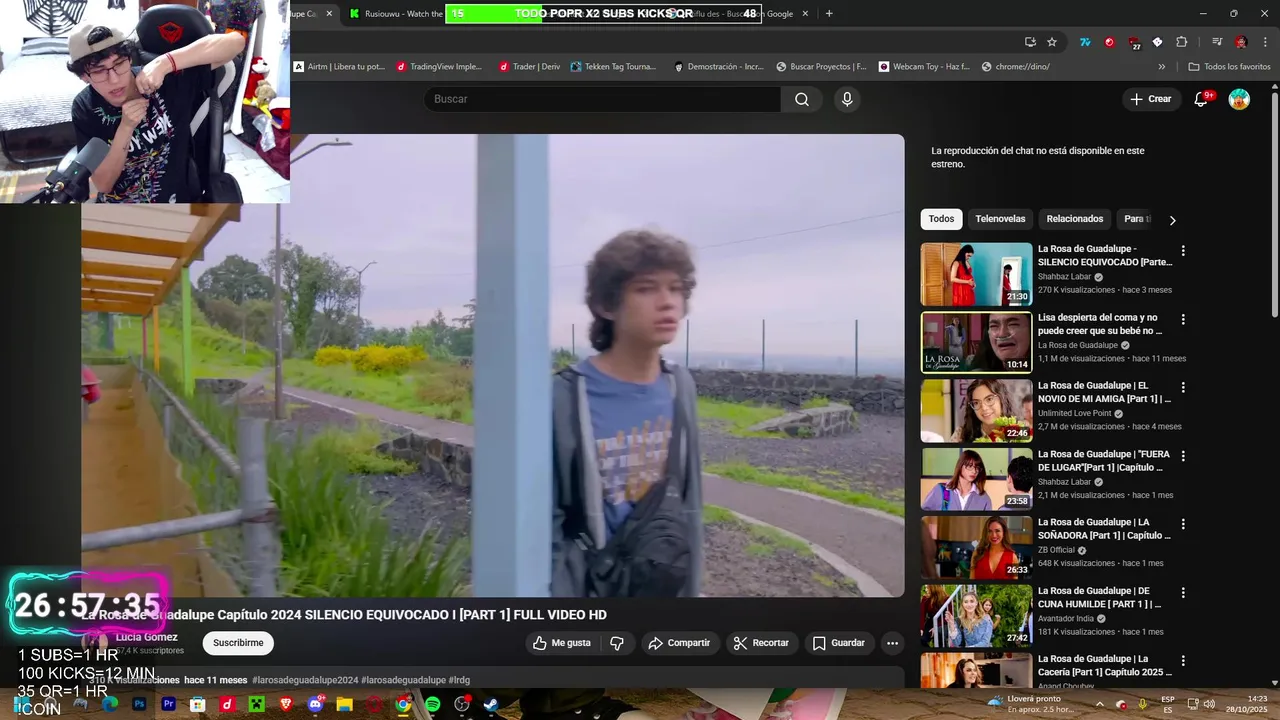Open the Todos los favoritos folder
The height and width of the screenshot is (720, 1280).
pyautogui.click(x=1230, y=67)
